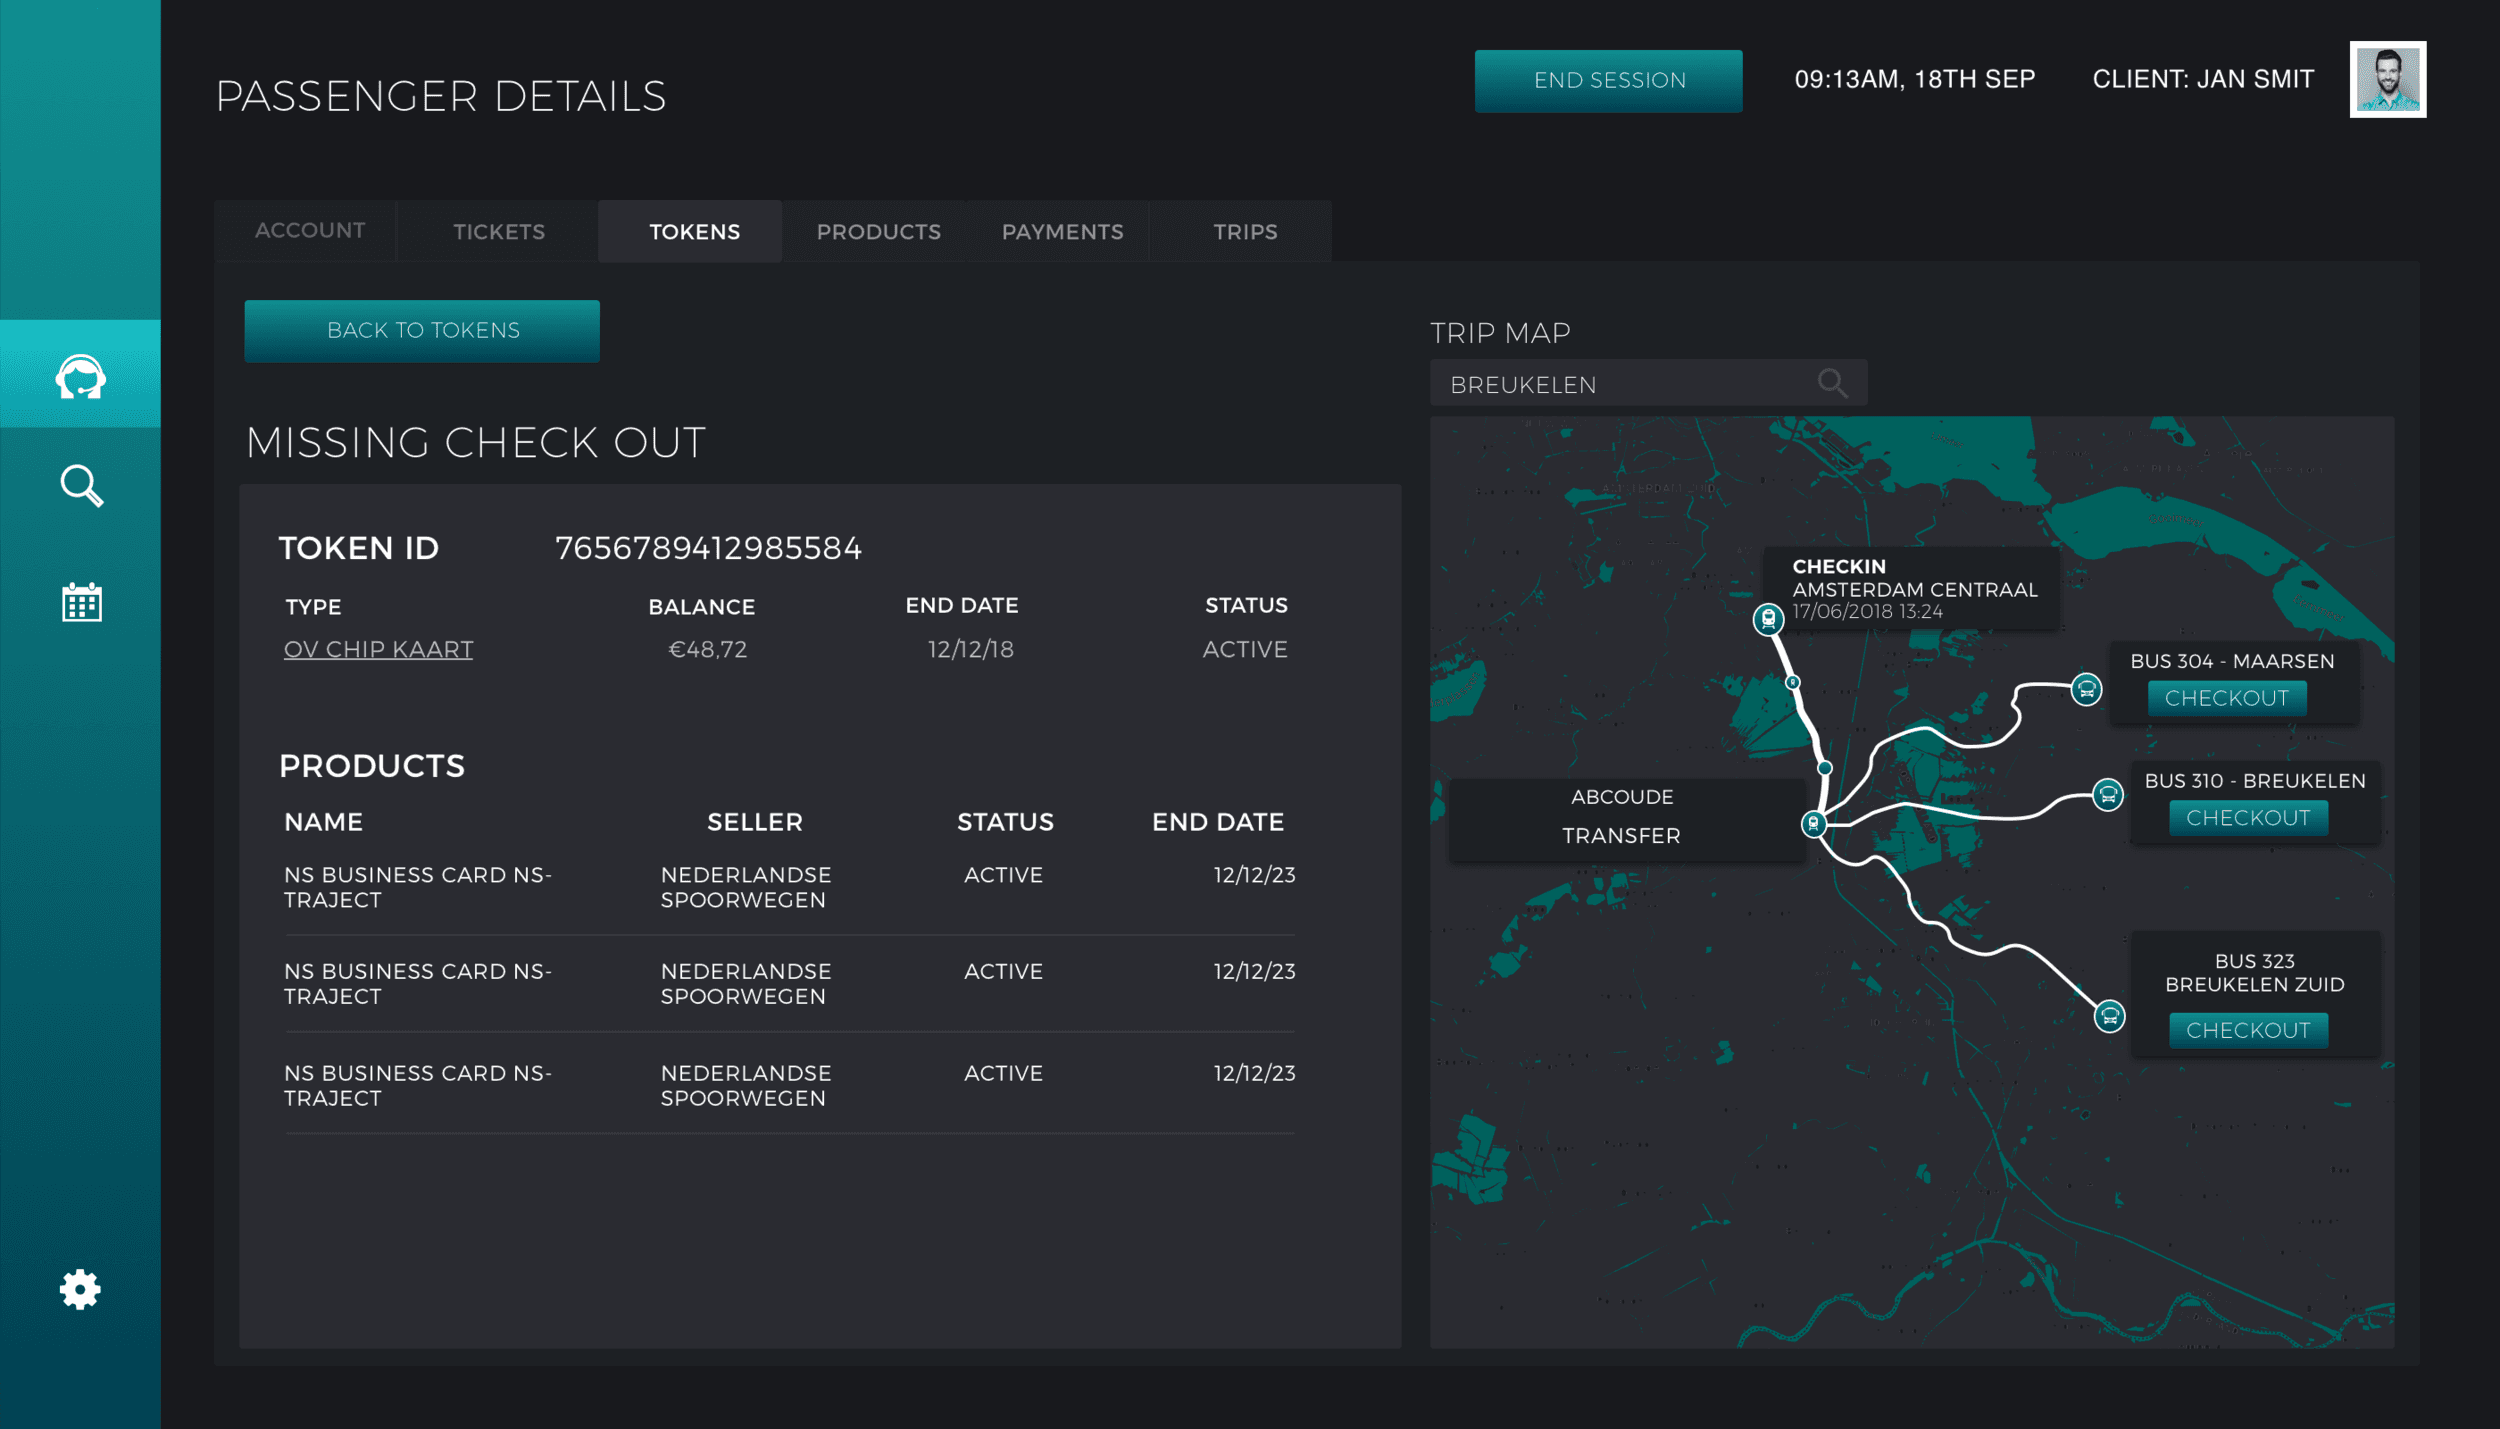2500x1429 pixels.
Task: Click the sidebar search magnifier icon
Action: [81, 486]
